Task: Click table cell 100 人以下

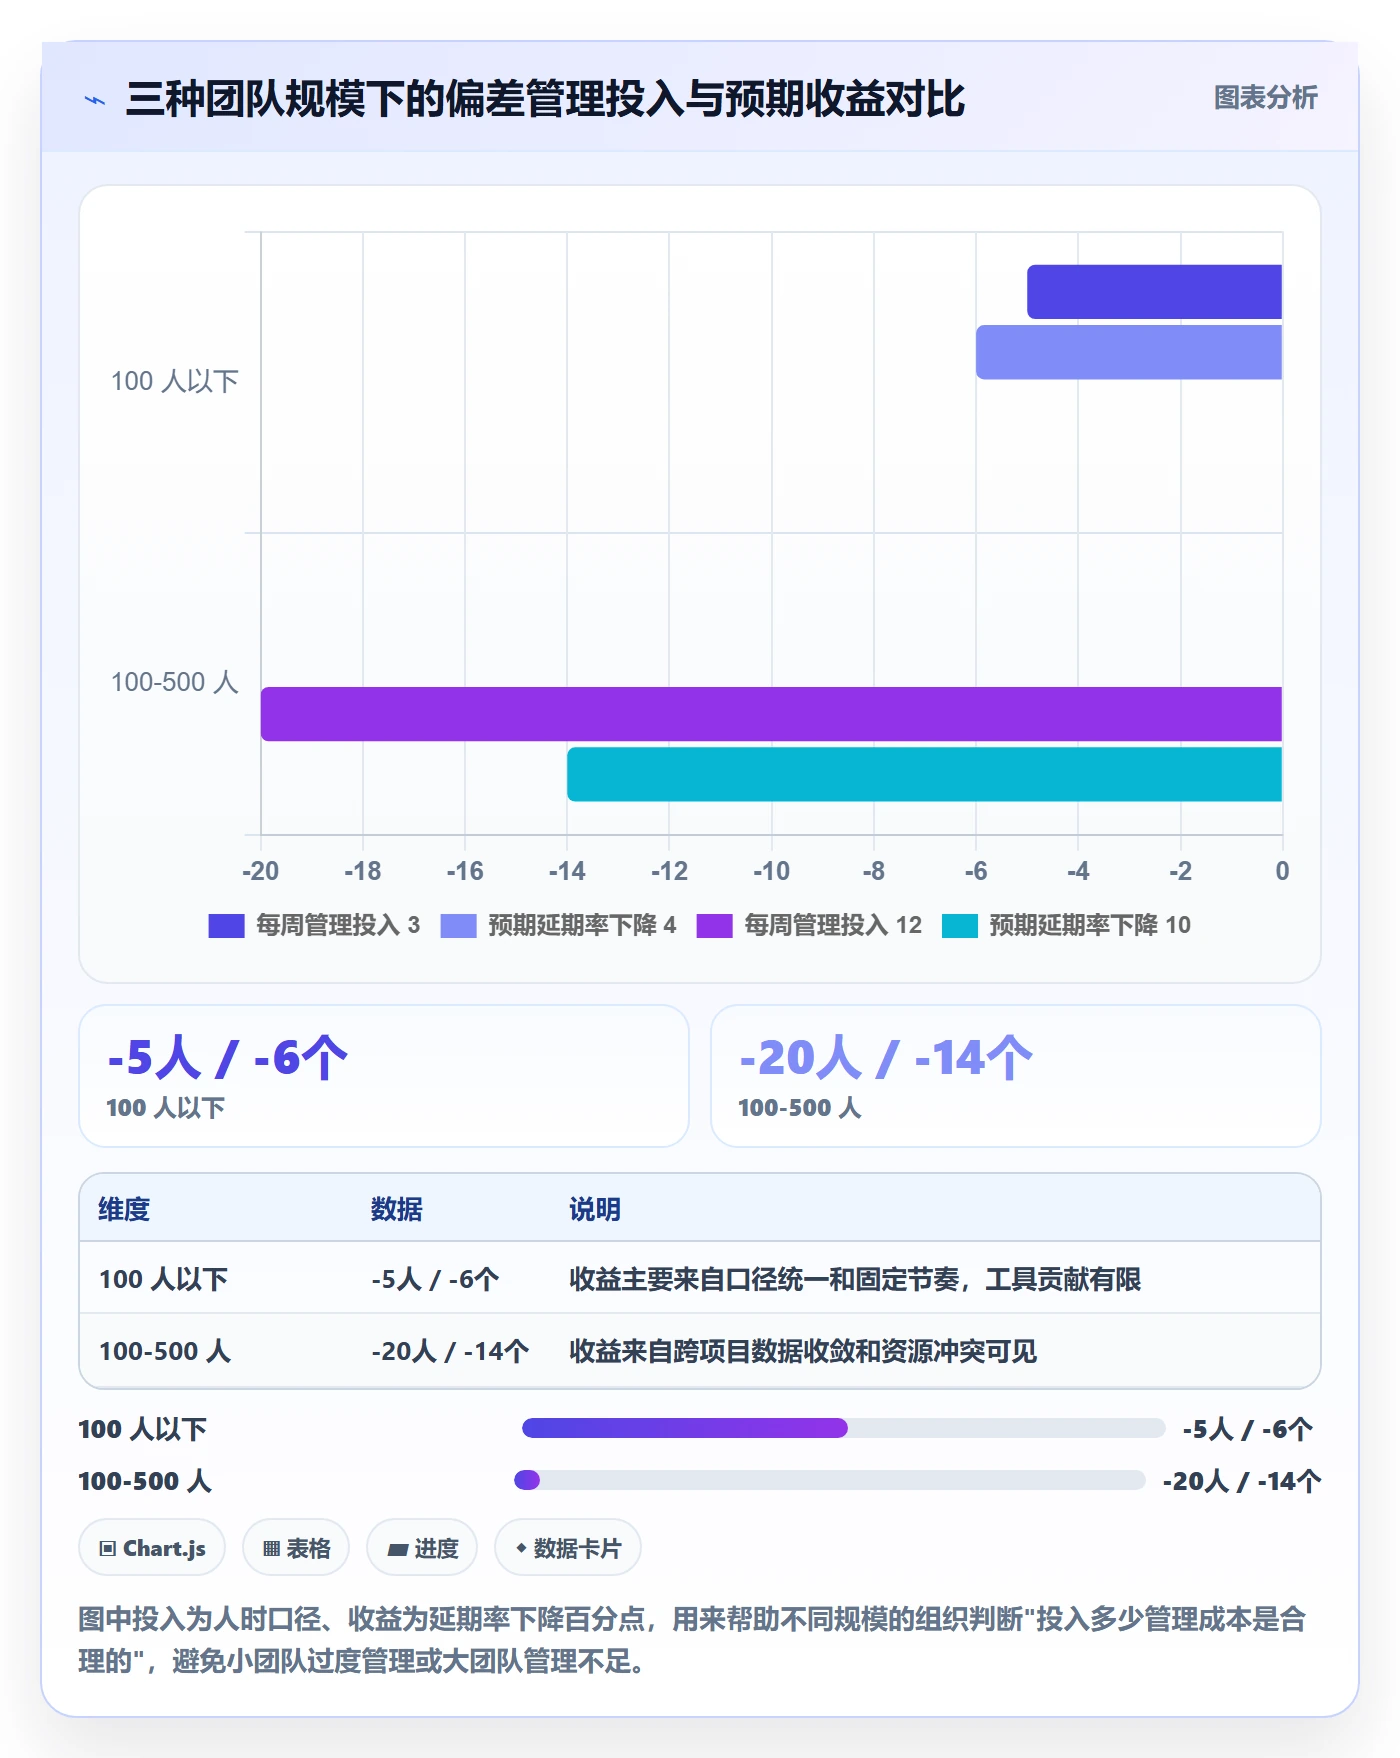Action: (x=164, y=1279)
